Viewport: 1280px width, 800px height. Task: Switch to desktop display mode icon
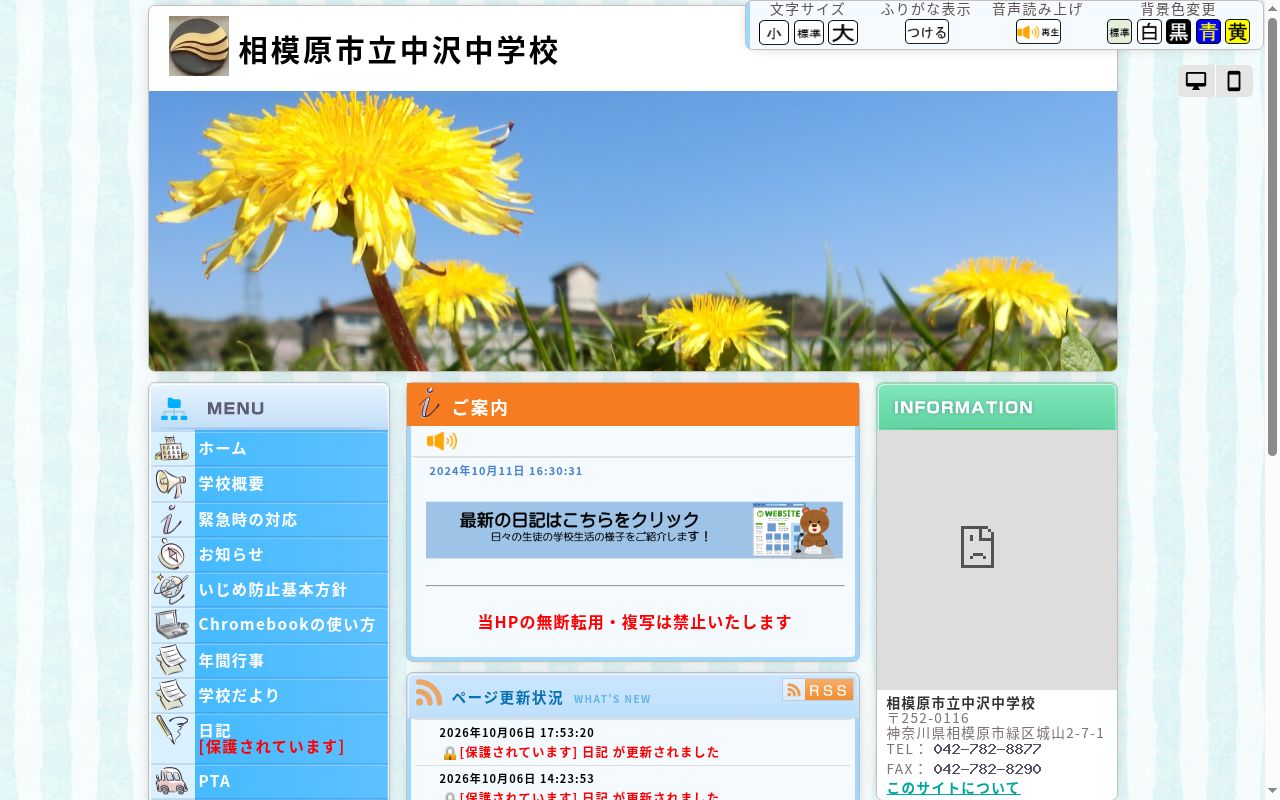tap(1196, 82)
